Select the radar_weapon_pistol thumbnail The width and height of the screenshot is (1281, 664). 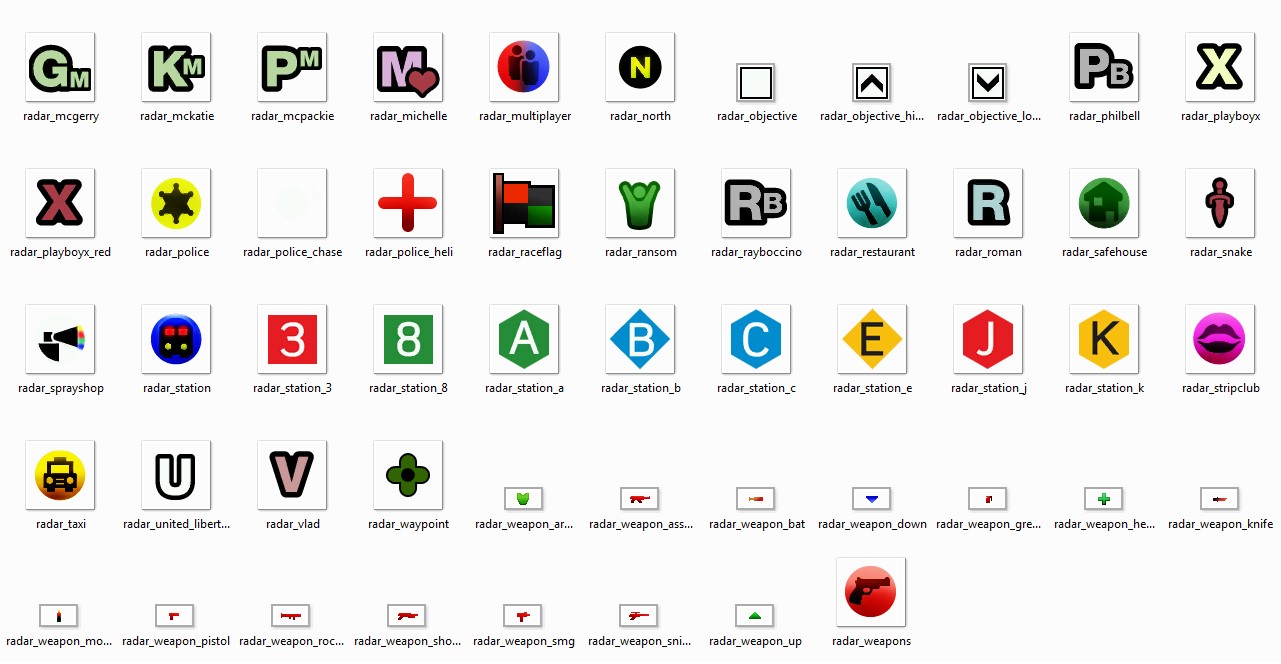point(175,615)
